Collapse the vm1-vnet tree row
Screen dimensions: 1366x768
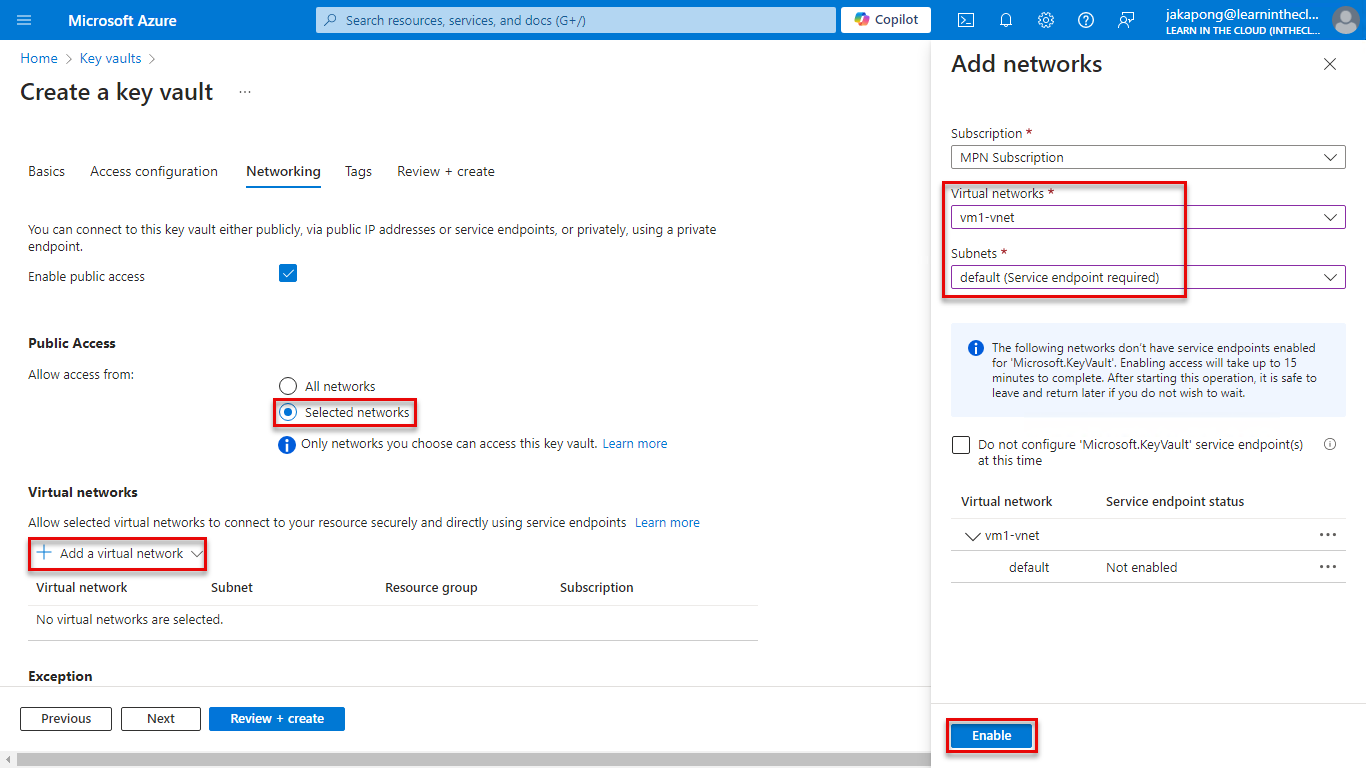click(972, 536)
